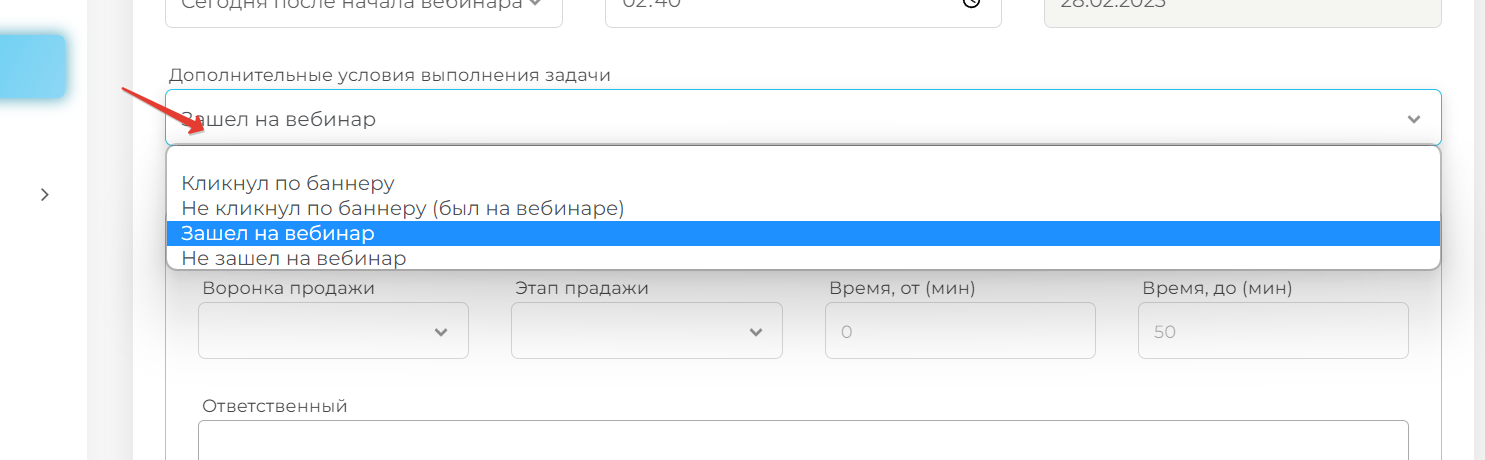1485x460 pixels.
Task: Choose 'Не кликнул по баннеру (был на вебинаре)'
Action: [402, 208]
